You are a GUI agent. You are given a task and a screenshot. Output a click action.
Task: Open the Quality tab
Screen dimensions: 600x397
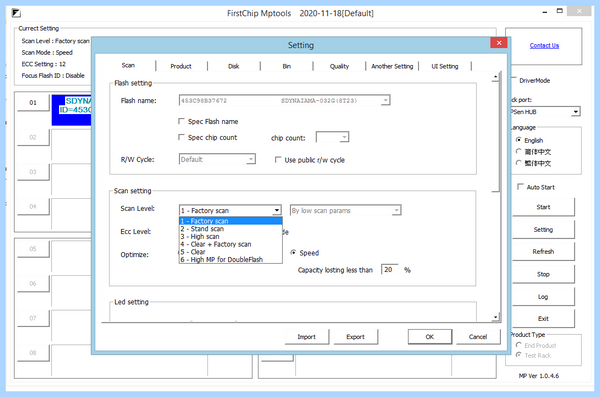(339, 66)
